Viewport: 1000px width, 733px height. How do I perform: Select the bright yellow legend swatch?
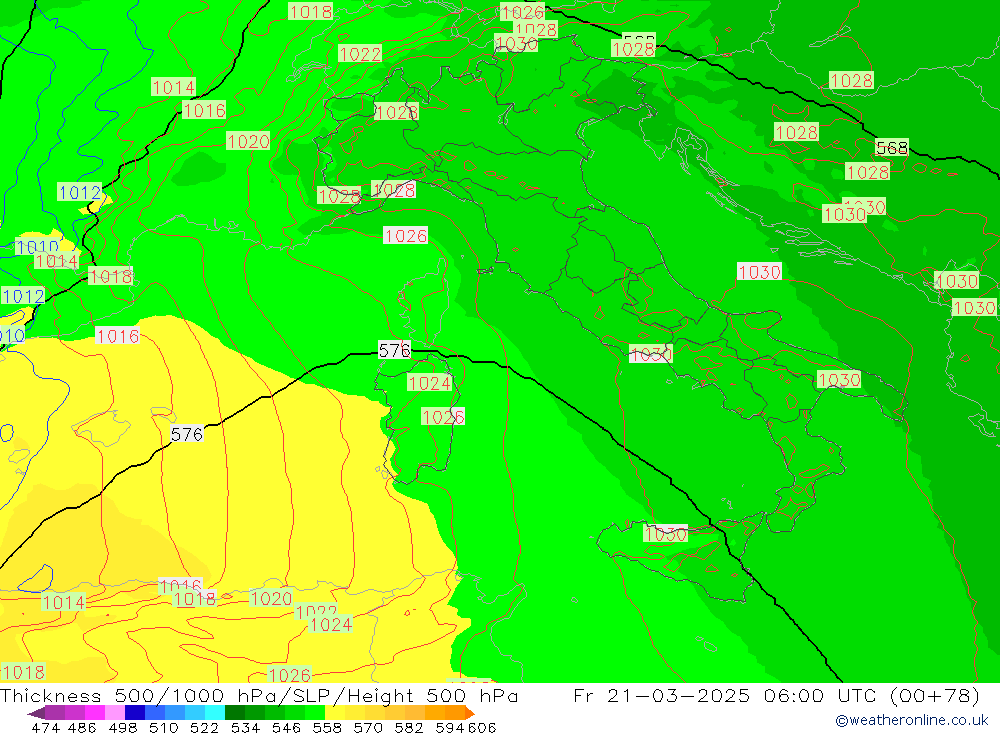(335, 713)
